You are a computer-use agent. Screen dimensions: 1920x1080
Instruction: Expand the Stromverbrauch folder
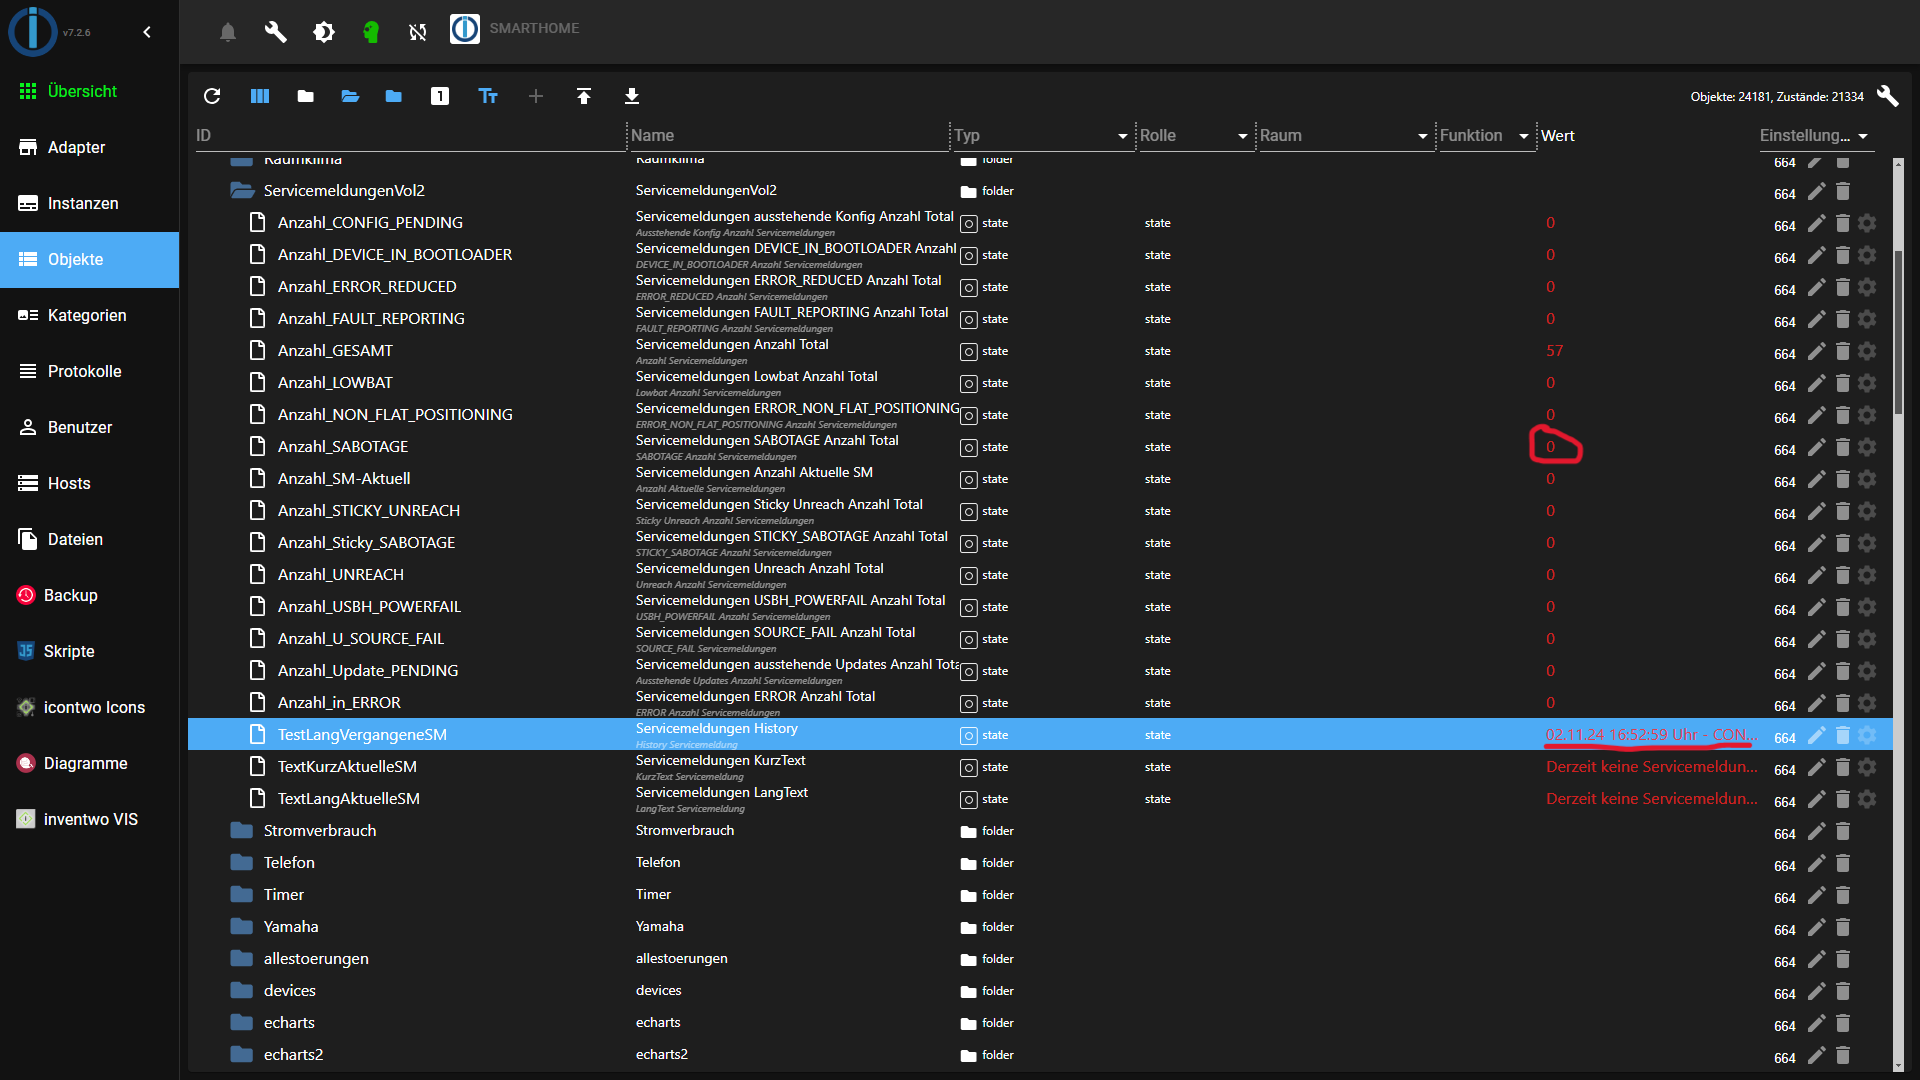(241, 830)
